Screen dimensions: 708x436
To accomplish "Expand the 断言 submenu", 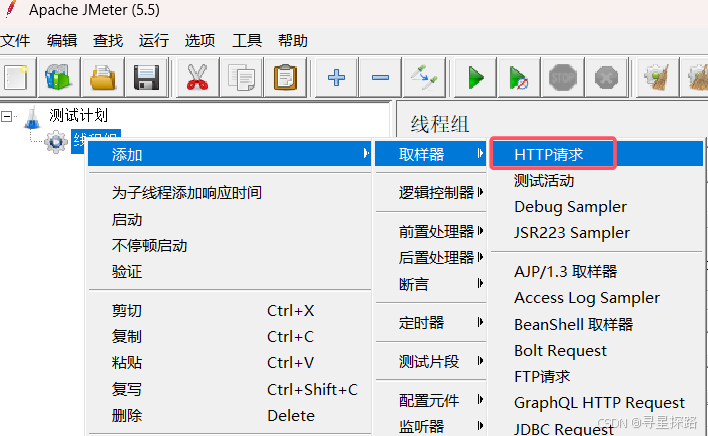I will [x=431, y=284].
